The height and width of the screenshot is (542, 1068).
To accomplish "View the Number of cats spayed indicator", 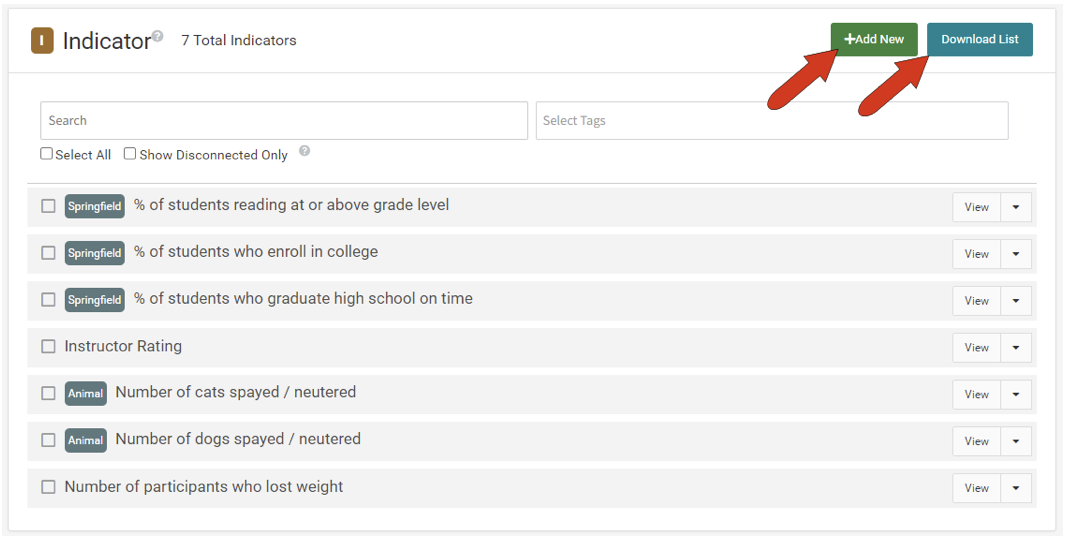I will click(976, 395).
